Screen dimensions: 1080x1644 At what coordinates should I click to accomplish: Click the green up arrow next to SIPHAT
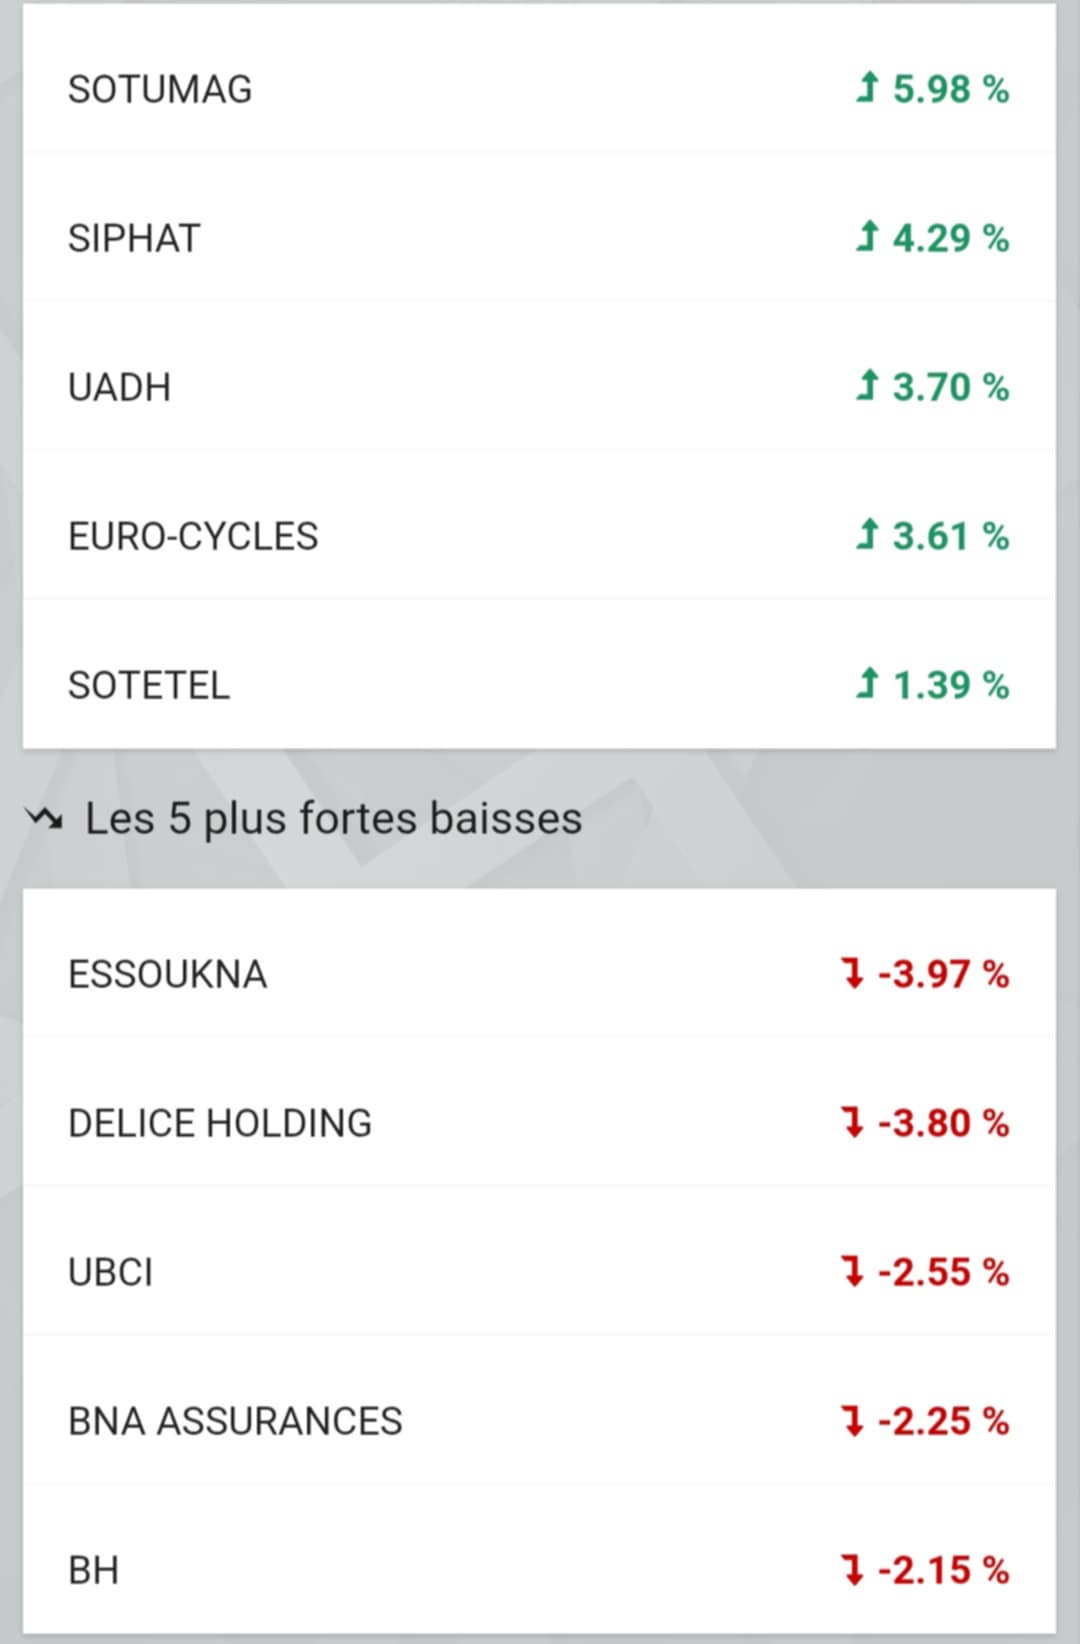867,237
